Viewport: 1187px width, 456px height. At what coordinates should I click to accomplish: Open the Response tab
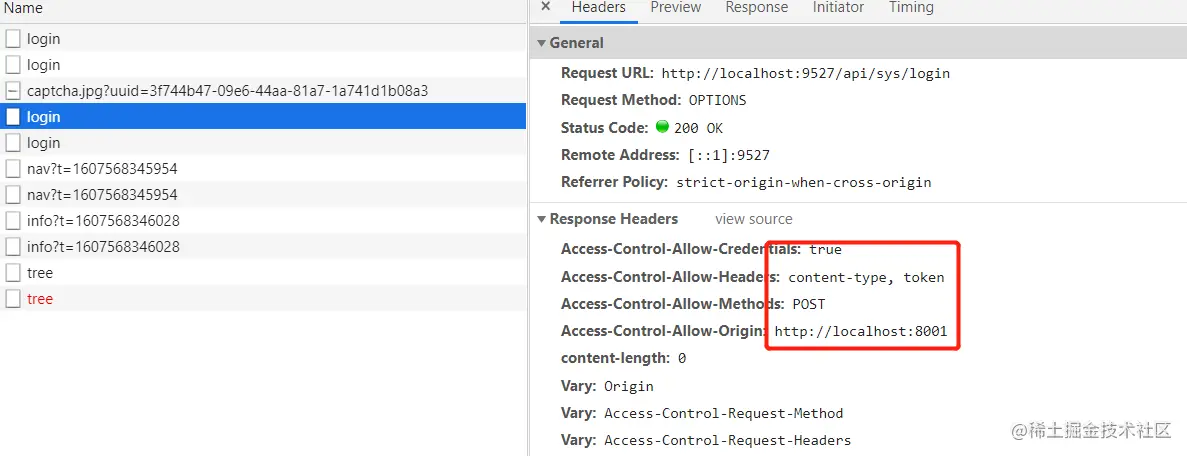coord(757,8)
